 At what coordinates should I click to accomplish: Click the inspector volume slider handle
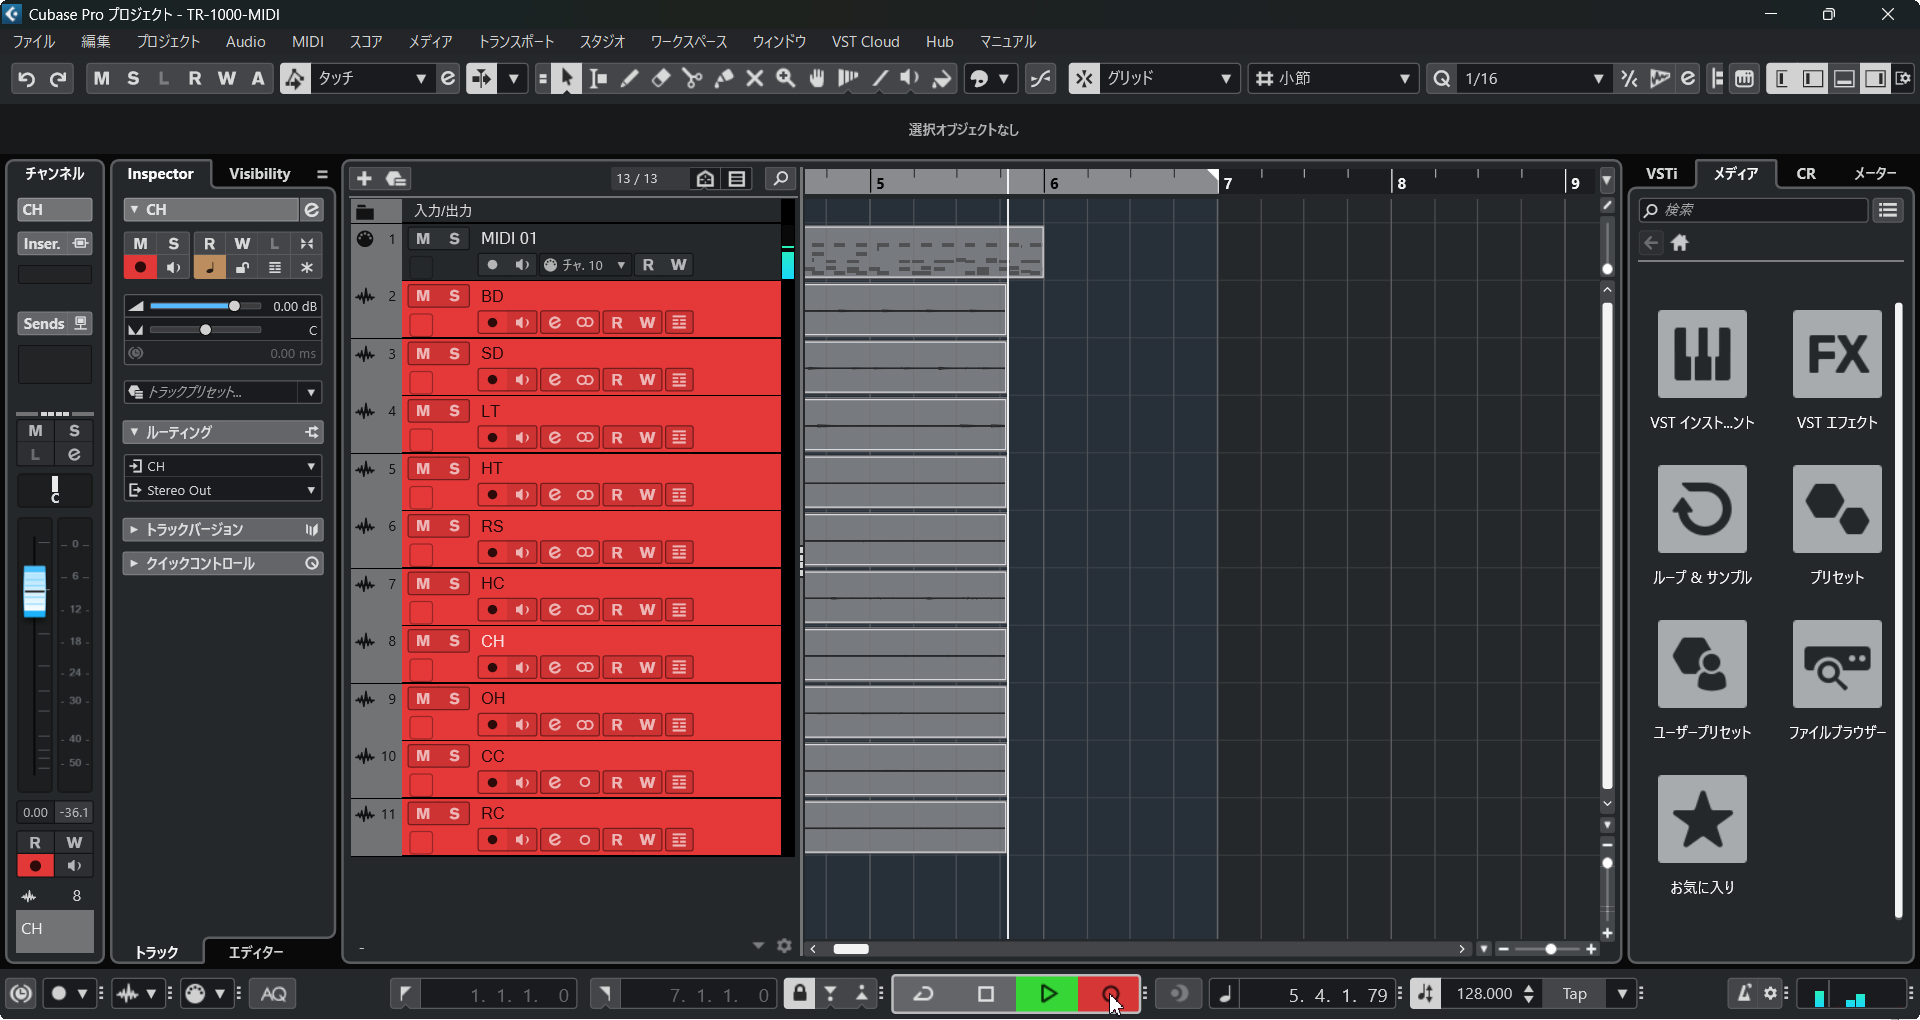point(234,306)
